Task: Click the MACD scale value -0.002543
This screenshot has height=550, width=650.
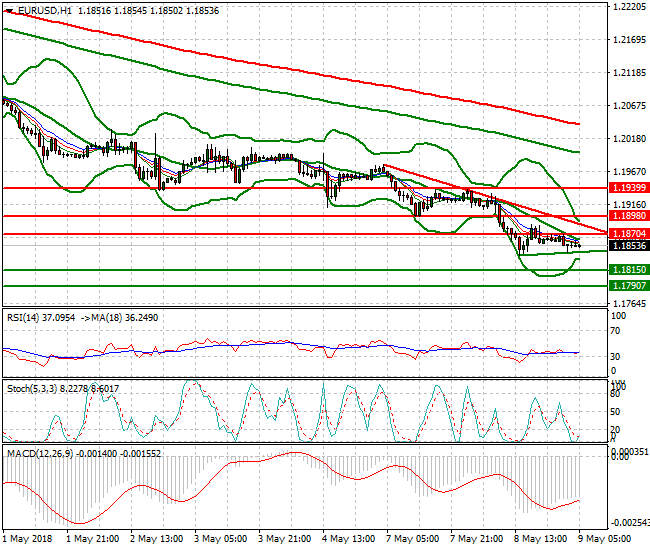Action: 632,522
